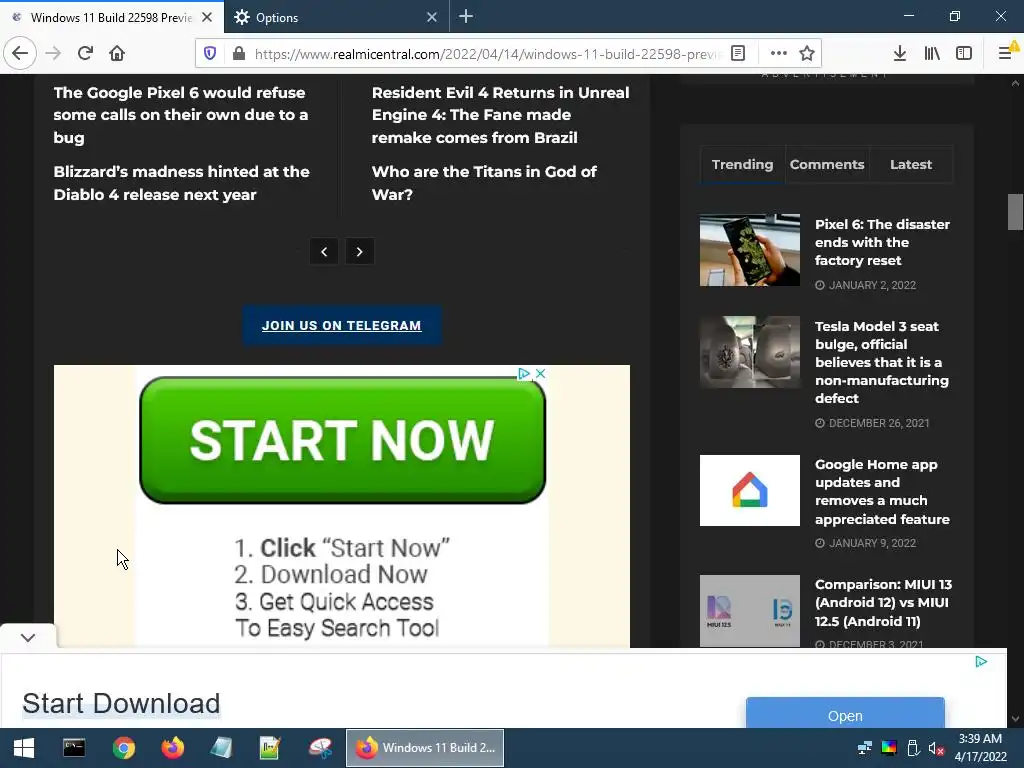The image size is (1024, 768).
Task: Click the green START NOW ad button
Action: (x=342, y=440)
